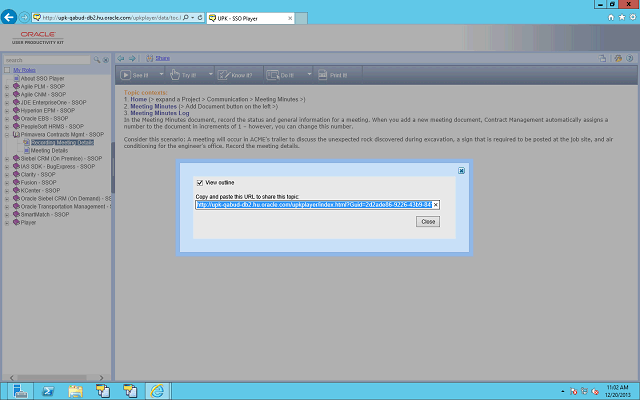Expand the Agile ChM - SSOP node
This screenshot has width=640, height=400.
(x=7, y=95)
